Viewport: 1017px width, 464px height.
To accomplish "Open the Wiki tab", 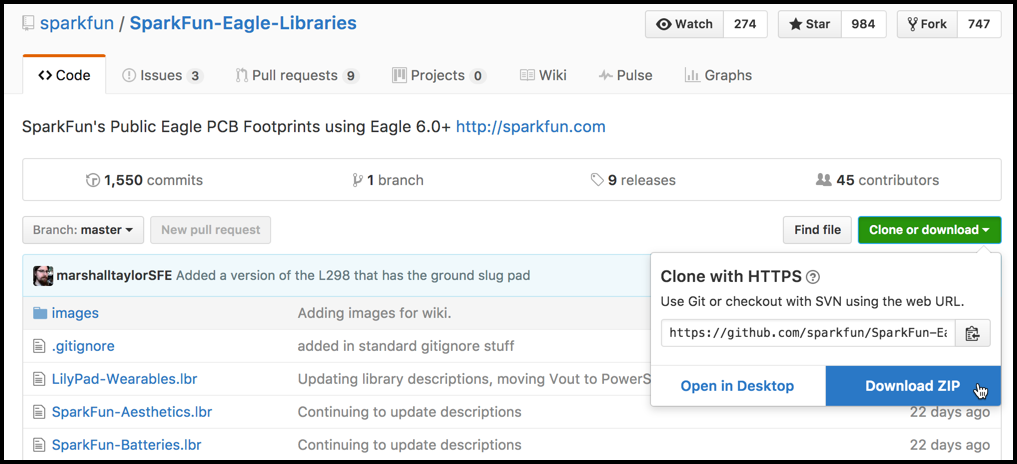I will [x=543, y=75].
